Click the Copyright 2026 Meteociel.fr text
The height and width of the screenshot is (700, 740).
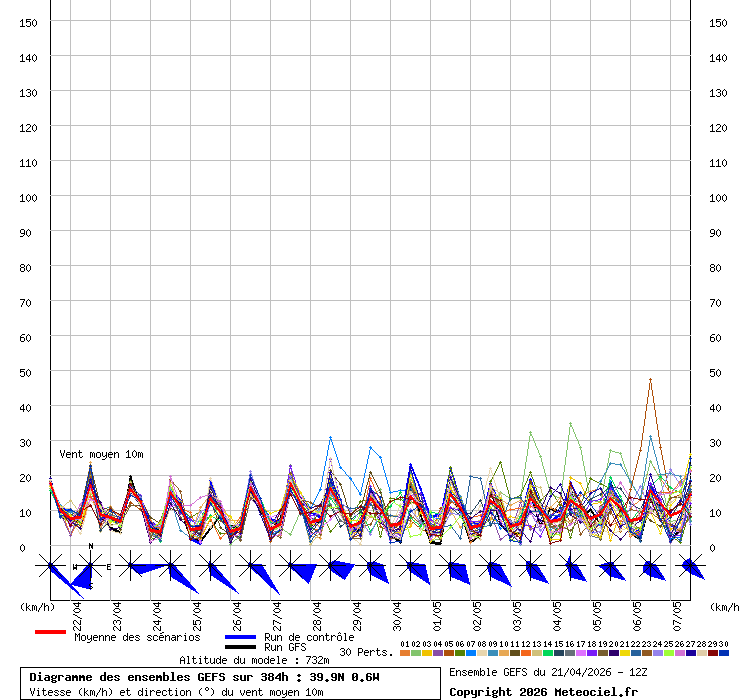coord(543,692)
